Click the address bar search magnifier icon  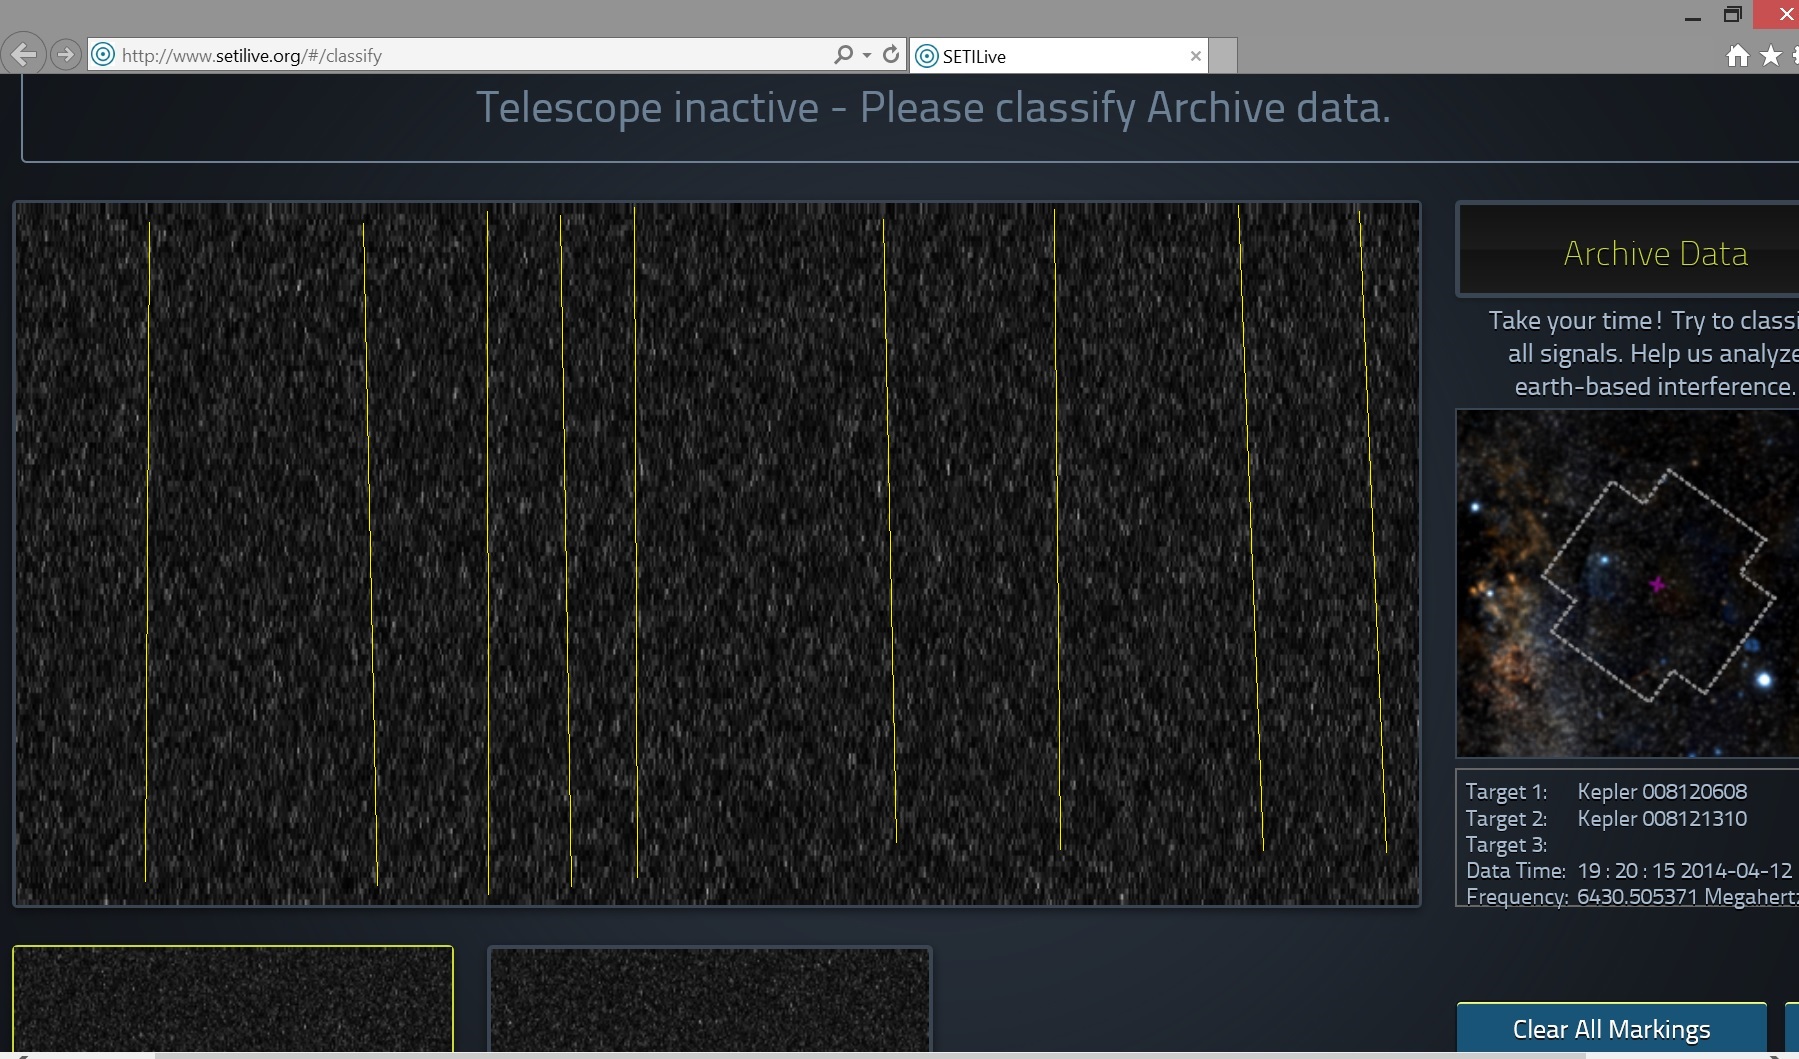843,55
